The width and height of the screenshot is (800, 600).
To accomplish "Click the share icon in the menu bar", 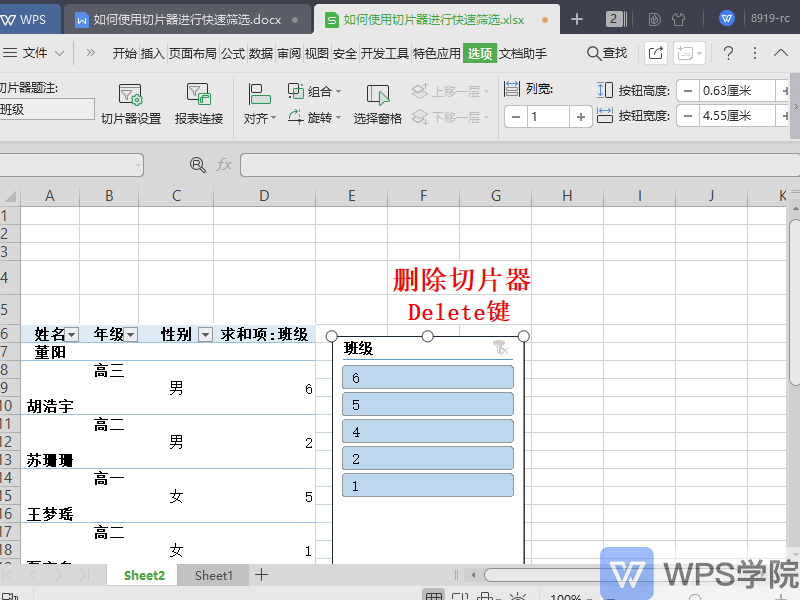I will (656, 53).
